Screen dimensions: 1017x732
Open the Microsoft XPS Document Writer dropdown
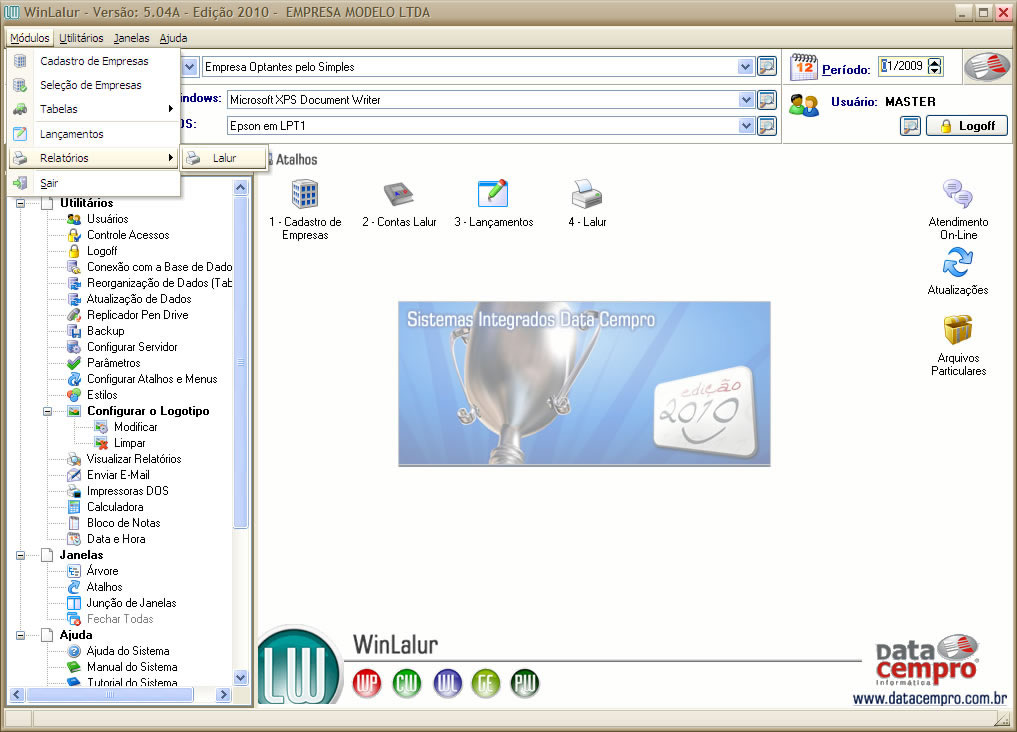tap(745, 99)
